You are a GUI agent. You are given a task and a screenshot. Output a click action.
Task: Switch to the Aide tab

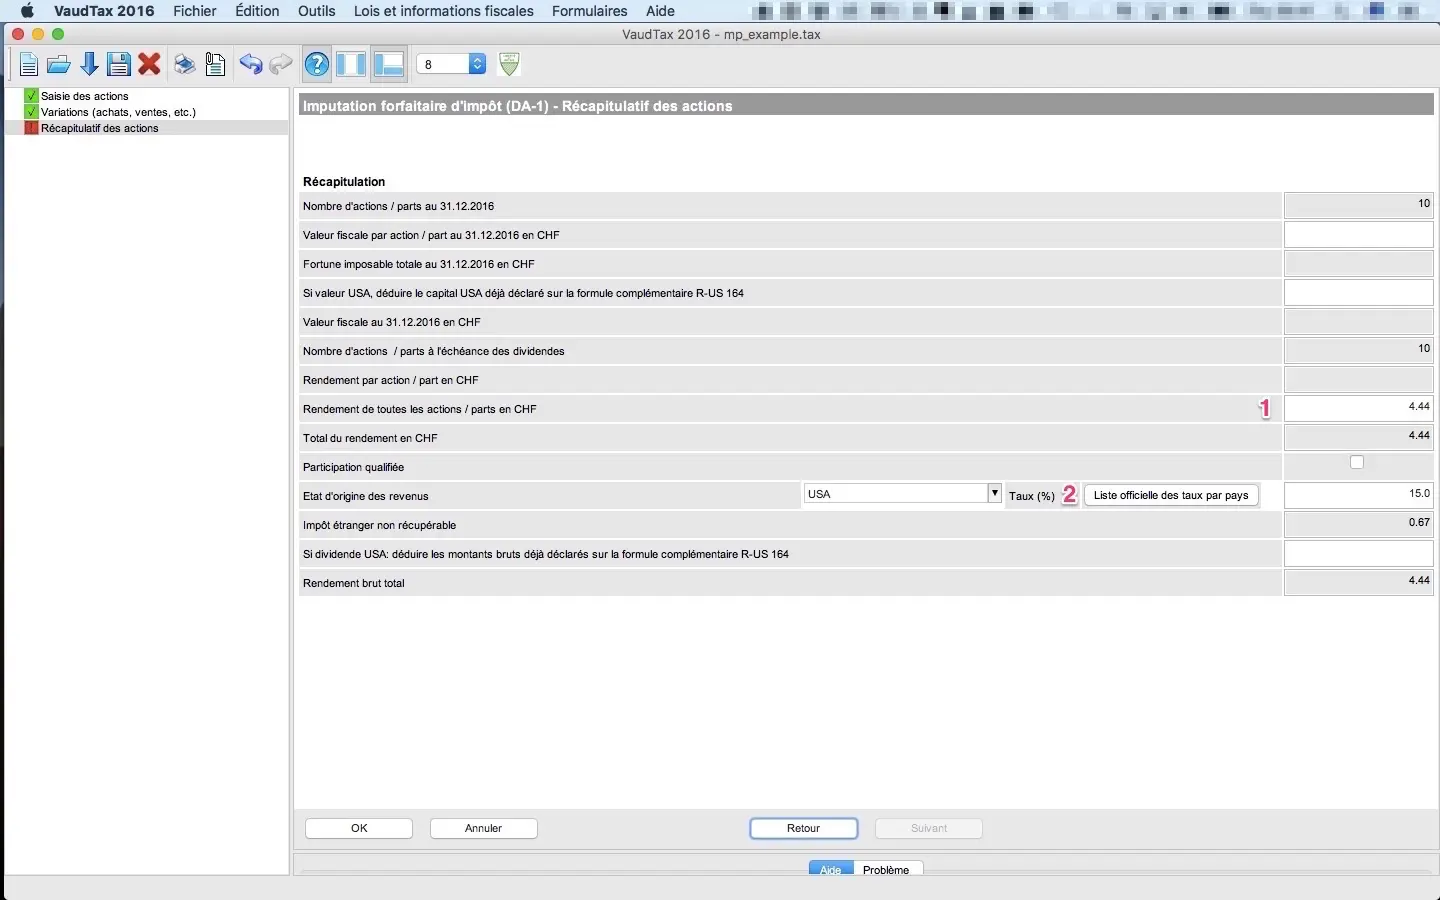(x=831, y=869)
